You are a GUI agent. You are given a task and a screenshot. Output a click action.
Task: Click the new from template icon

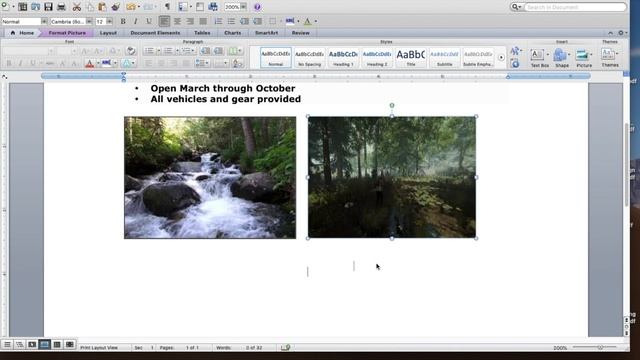point(23,7)
